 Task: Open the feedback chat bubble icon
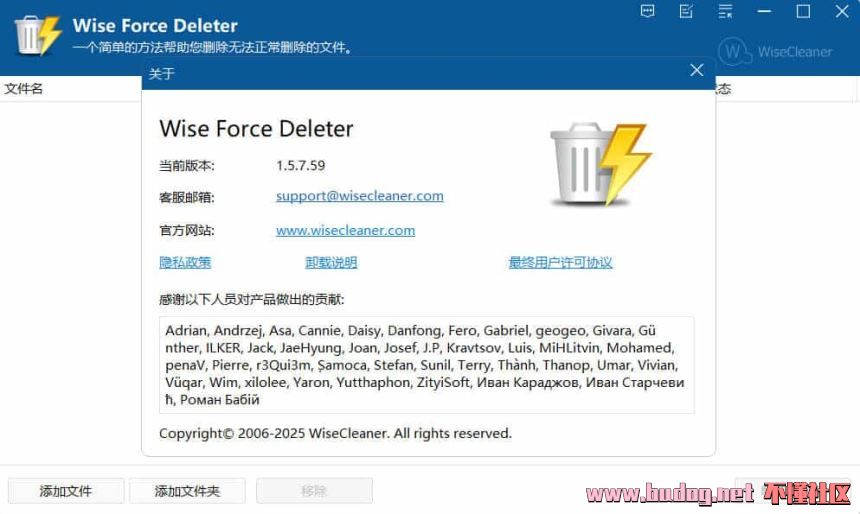(647, 11)
